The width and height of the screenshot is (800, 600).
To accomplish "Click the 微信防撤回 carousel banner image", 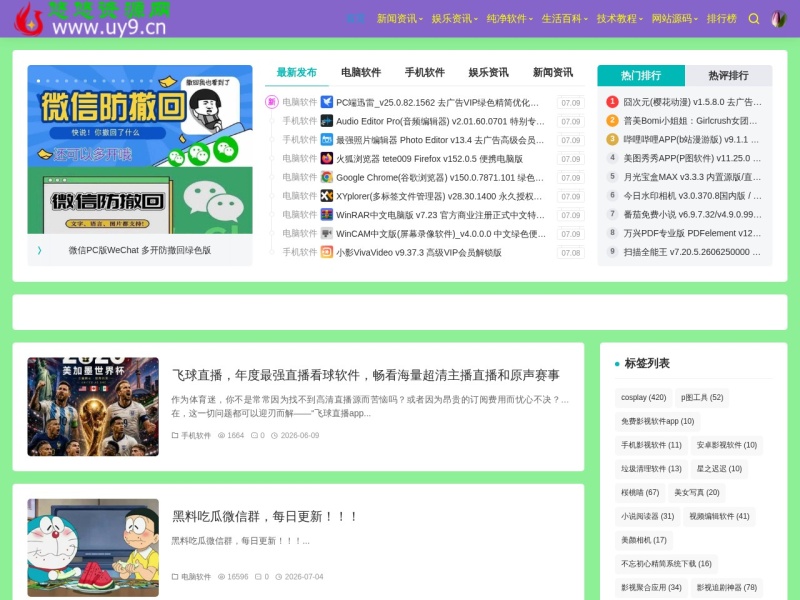I will [140, 149].
